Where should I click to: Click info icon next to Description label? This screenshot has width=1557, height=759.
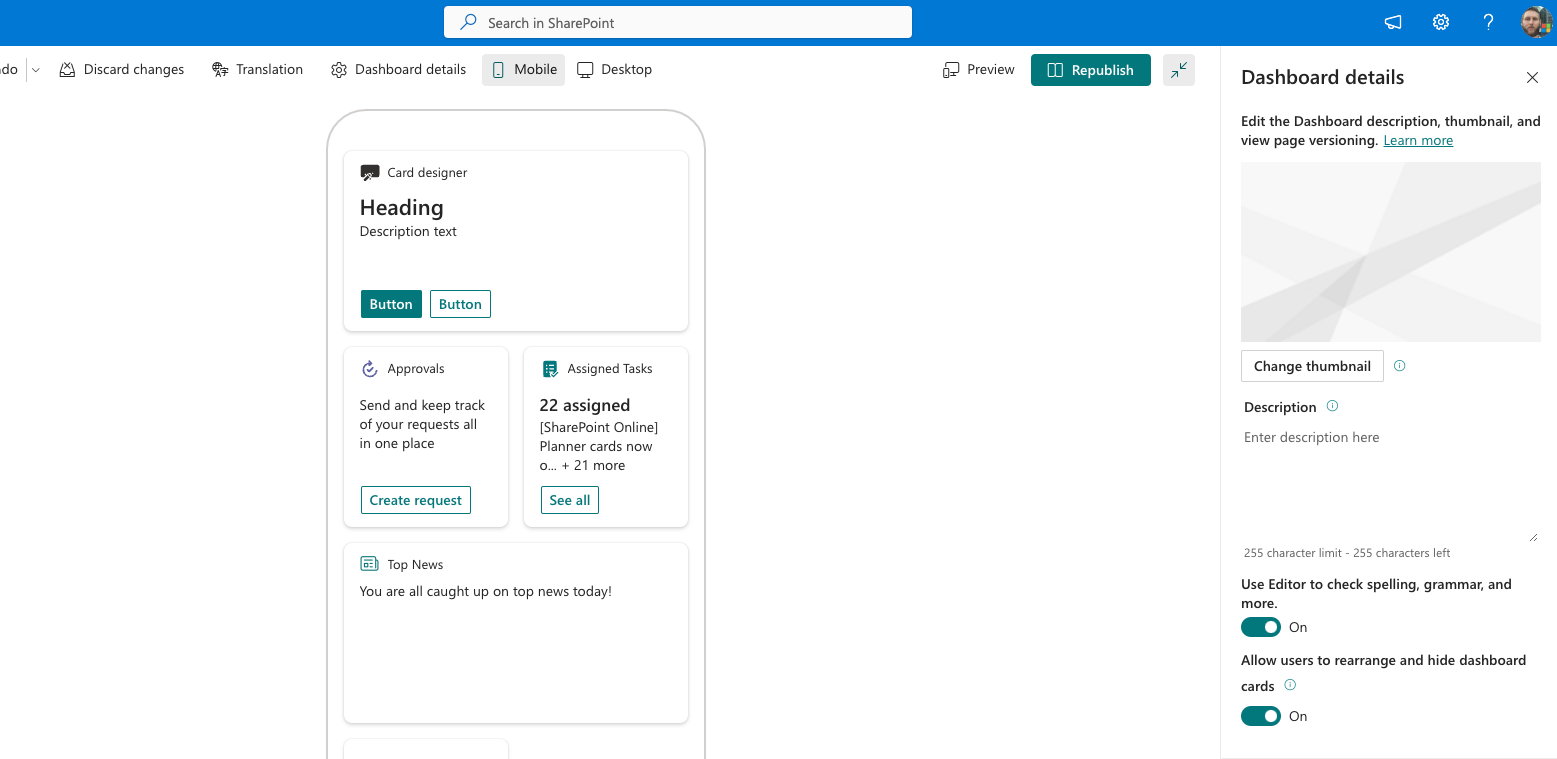point(1332,406)
